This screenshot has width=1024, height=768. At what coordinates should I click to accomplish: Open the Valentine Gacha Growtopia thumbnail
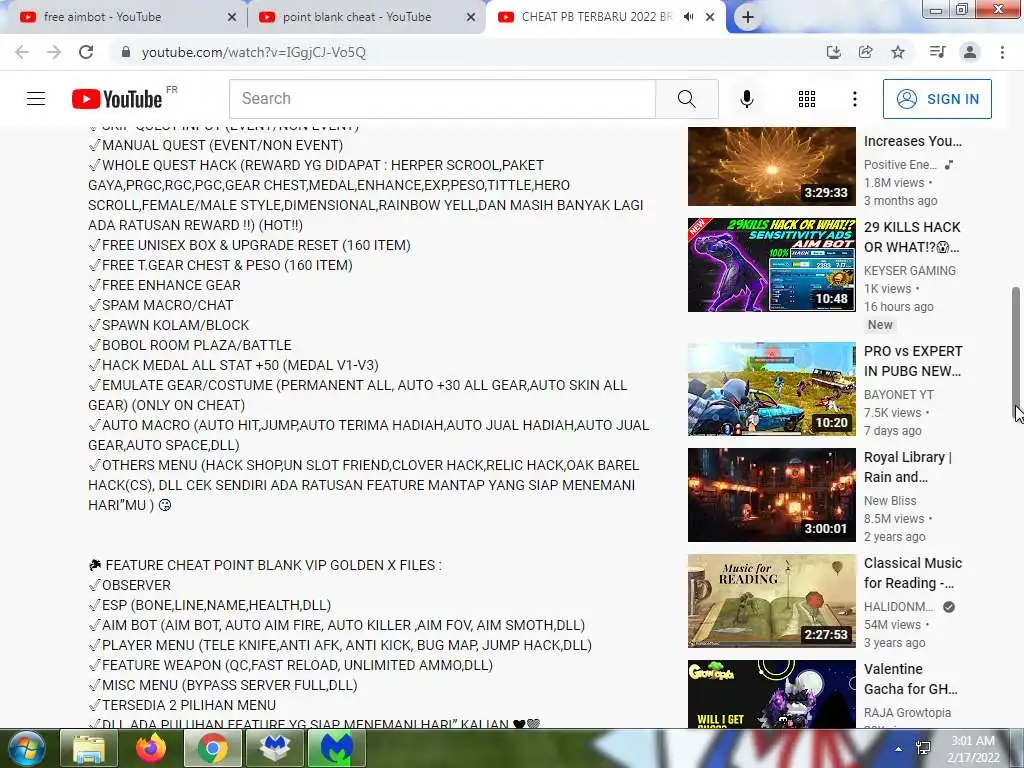point(771,694)
